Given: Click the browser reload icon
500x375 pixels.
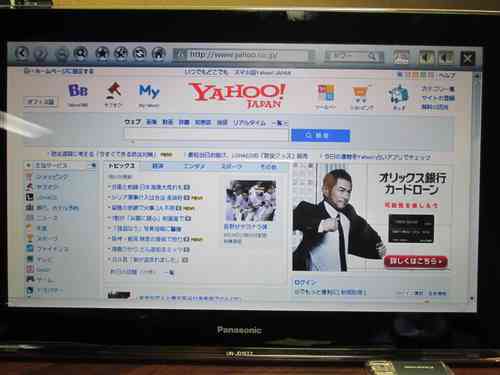Looking at the screenshot, I should pos(140,54).
